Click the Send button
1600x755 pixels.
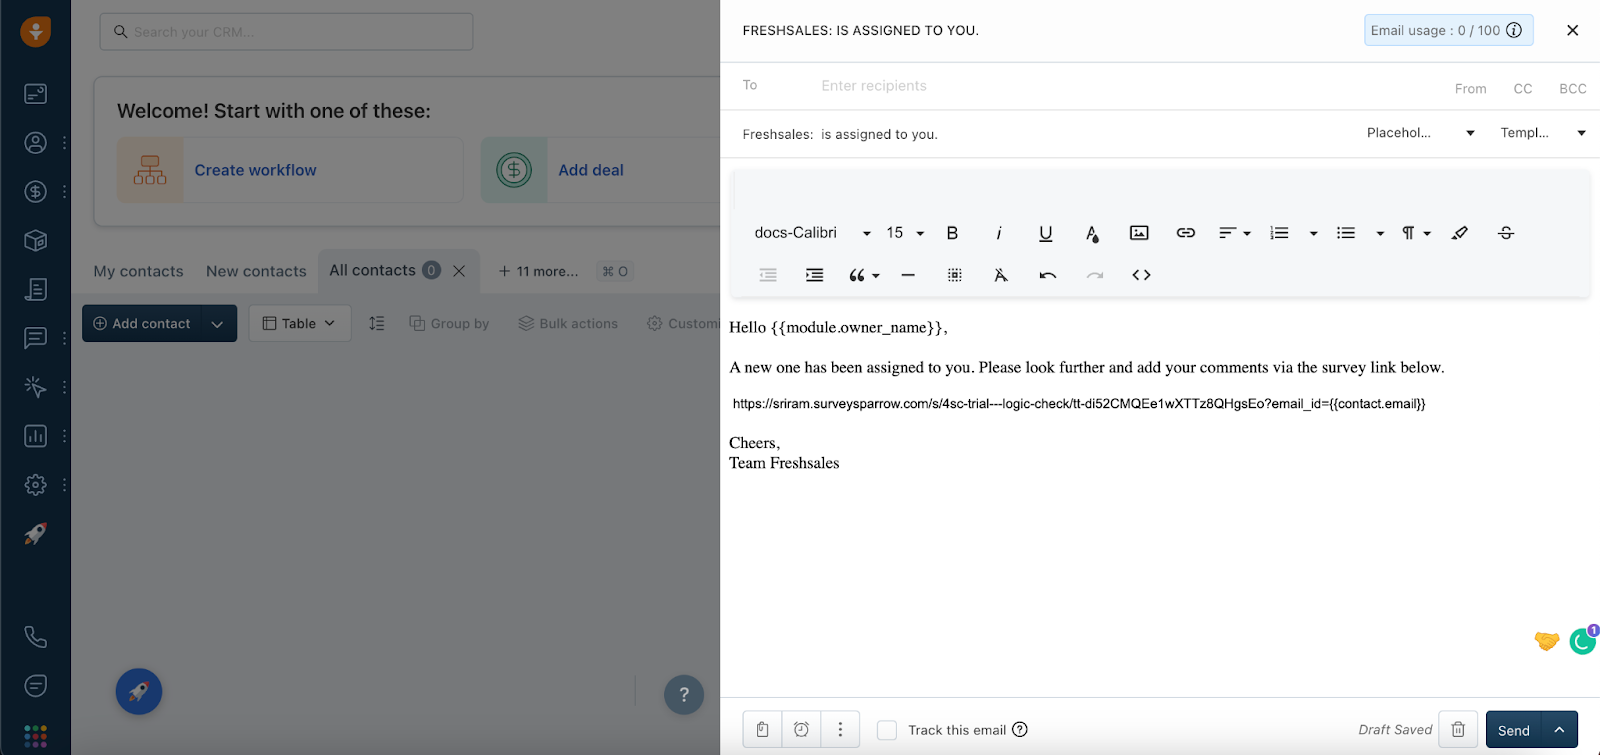pos(1513,730)
